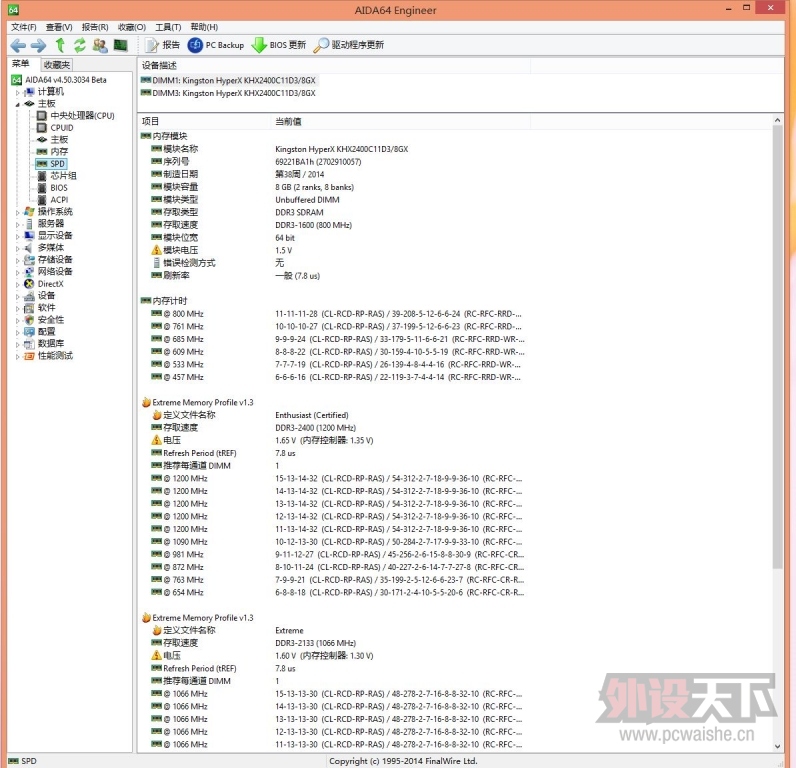The height and width of the screenshot is (768, 796).
Task: Open the 收藏(O) menu
Action: coord(131,27)
